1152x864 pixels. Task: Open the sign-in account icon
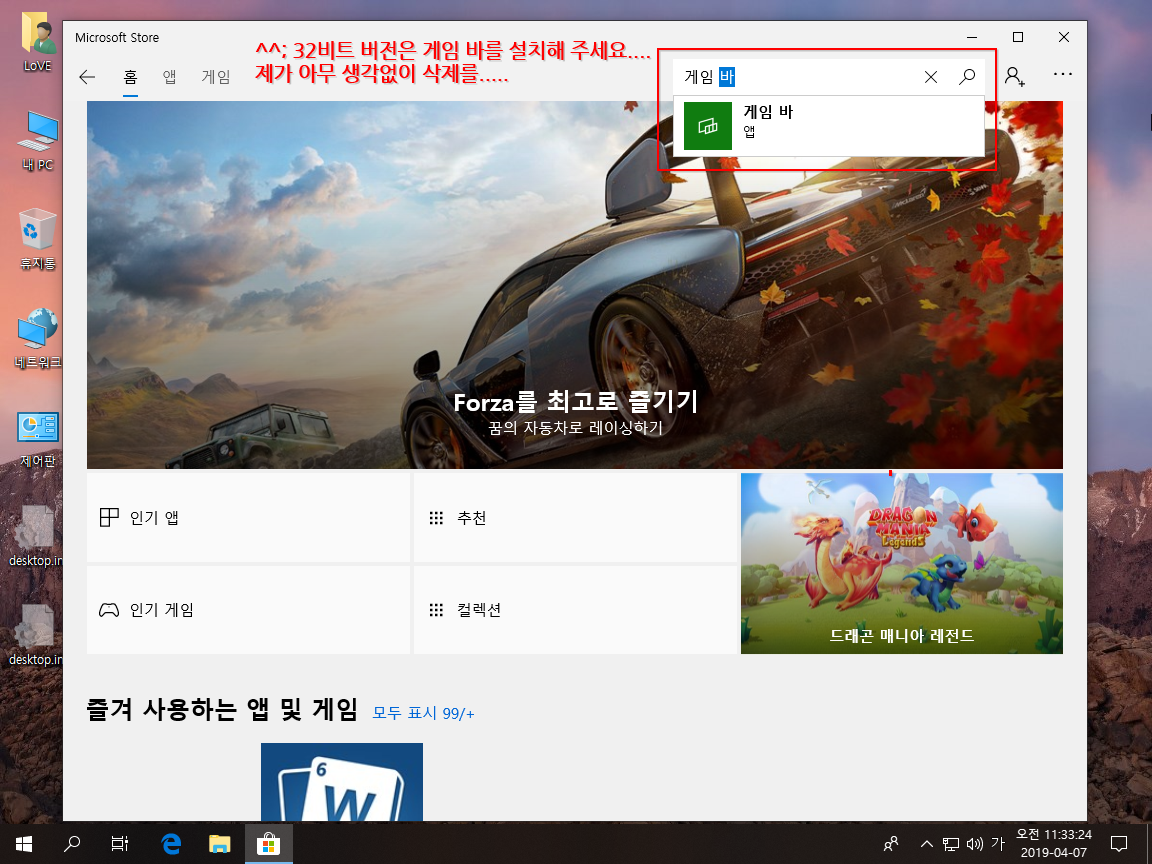click(x=1015, y=76)
